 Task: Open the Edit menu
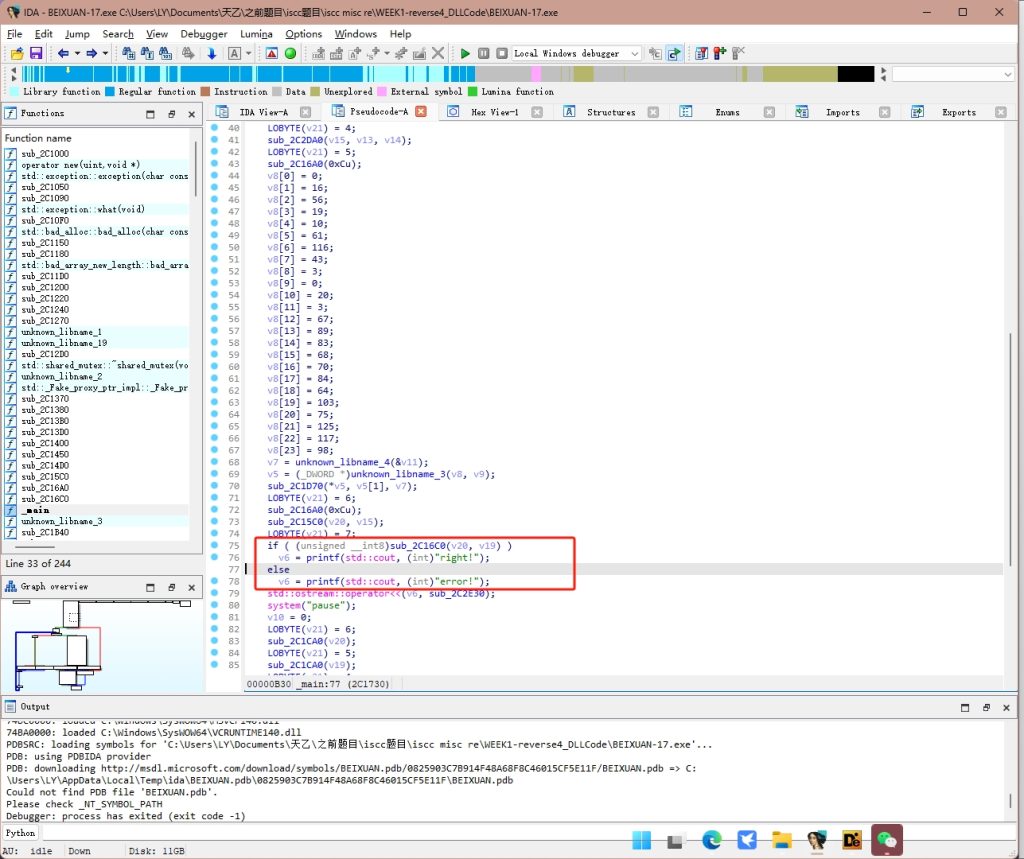pyautogui.click(x=44, y=34)
